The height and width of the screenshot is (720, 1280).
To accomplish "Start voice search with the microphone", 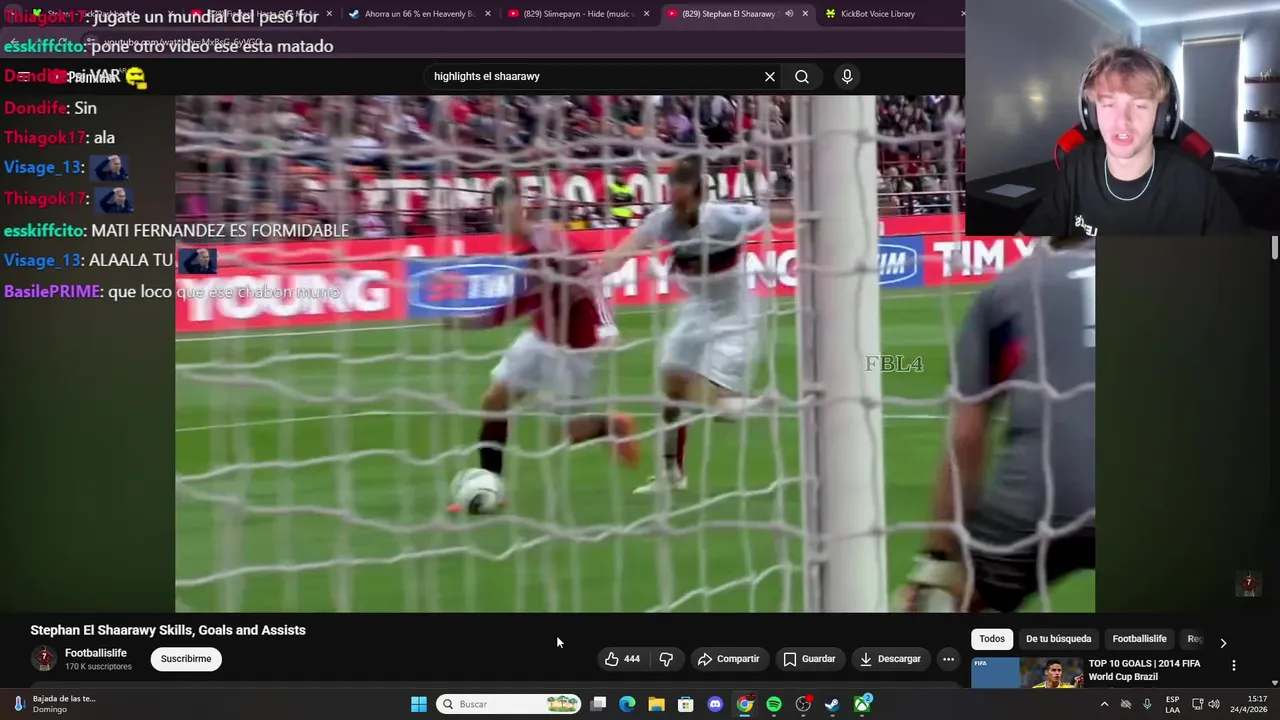I will point(847,76).
